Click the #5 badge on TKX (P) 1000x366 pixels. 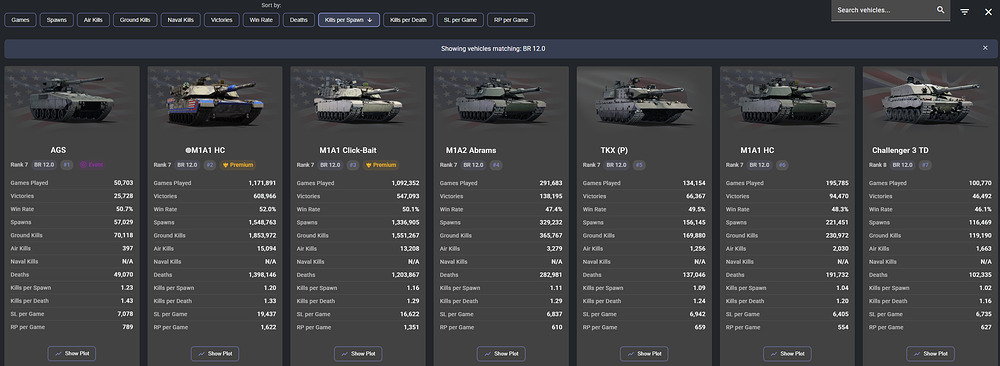(639, 165)
